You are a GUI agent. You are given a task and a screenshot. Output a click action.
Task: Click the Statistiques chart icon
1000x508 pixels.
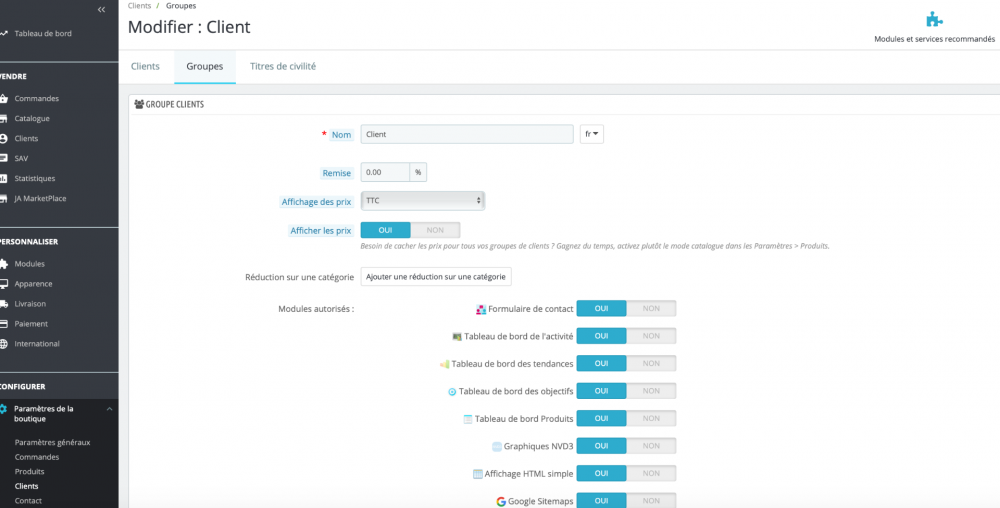tap(3, 178)
